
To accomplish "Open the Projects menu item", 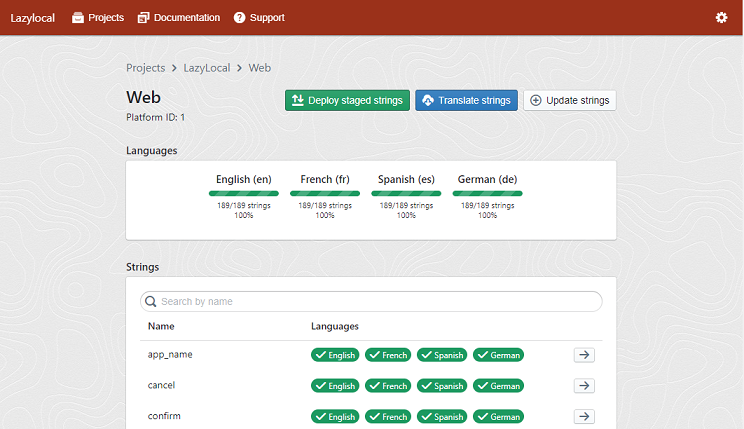I will pyautogui.click(x=98, y=18).
